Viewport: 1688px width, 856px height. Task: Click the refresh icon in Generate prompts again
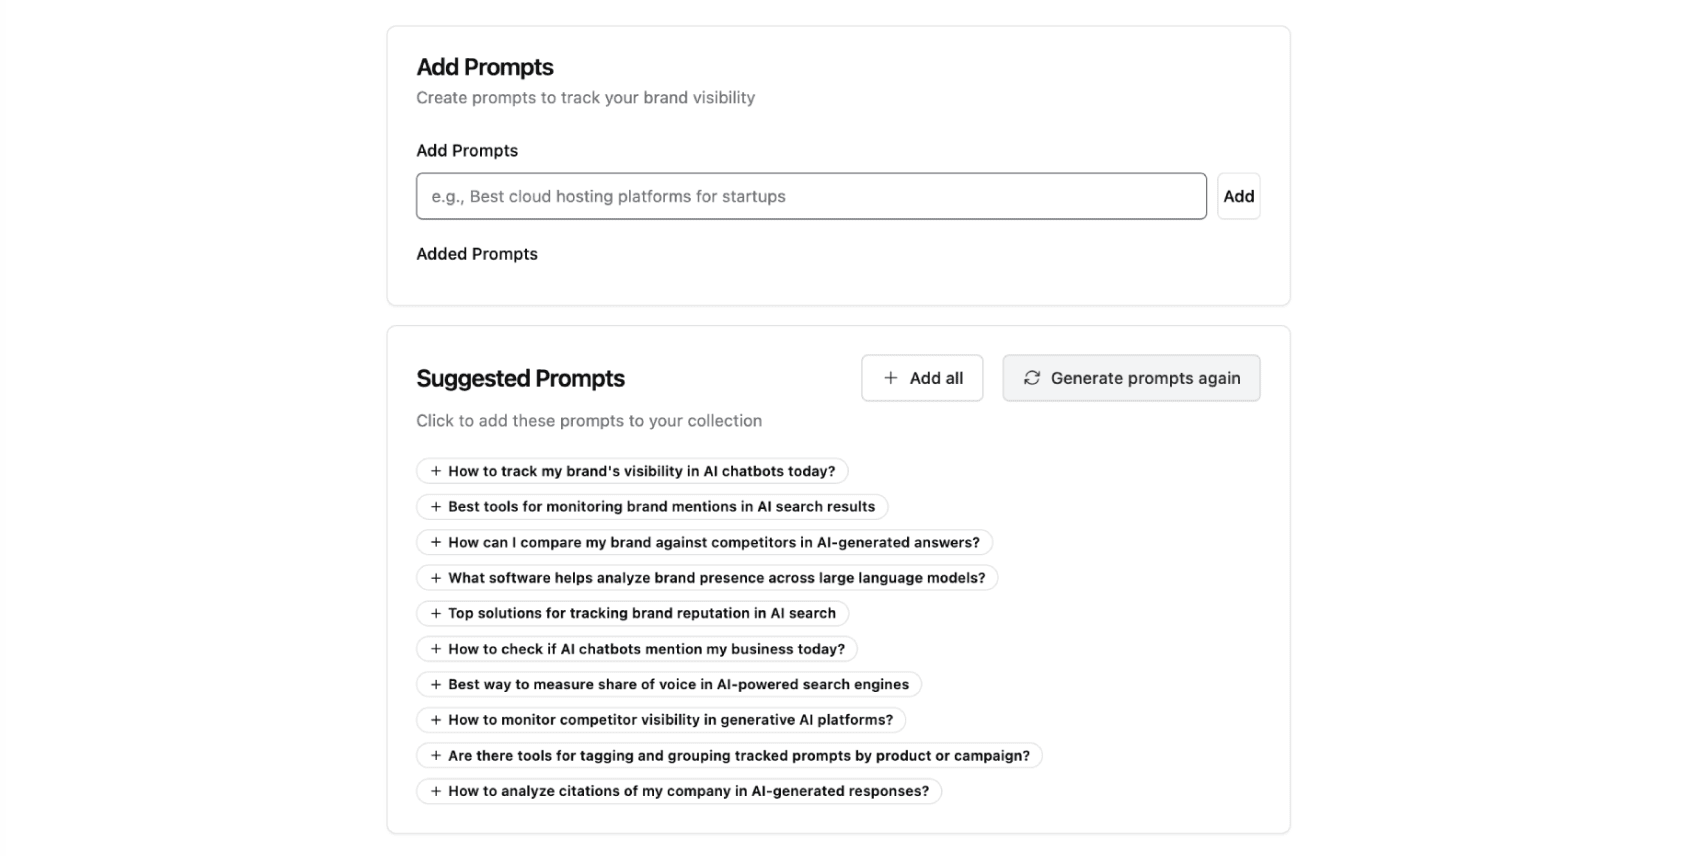coord(1032,378)
